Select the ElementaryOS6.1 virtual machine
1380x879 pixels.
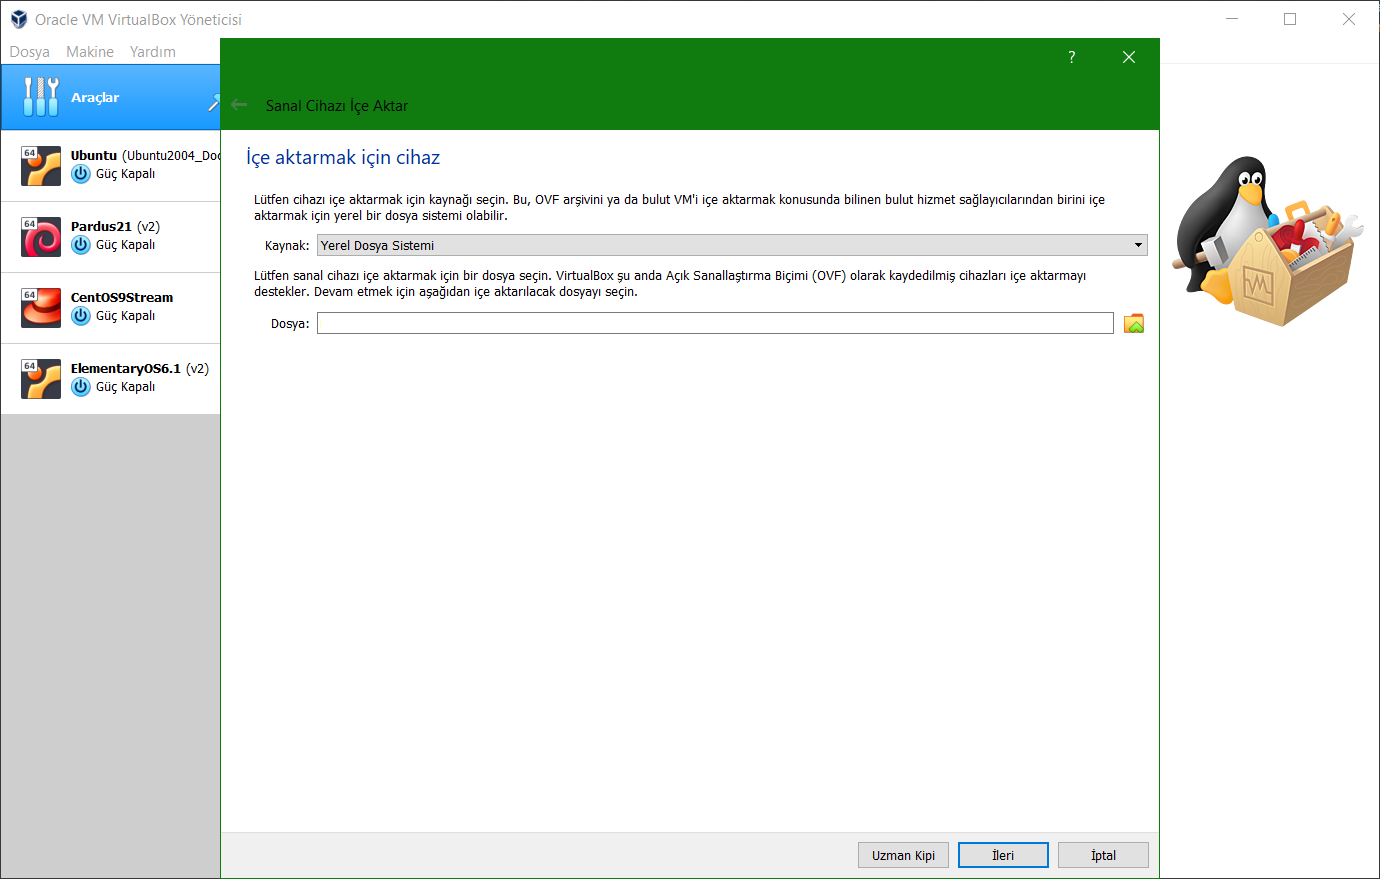coord(110,379)
